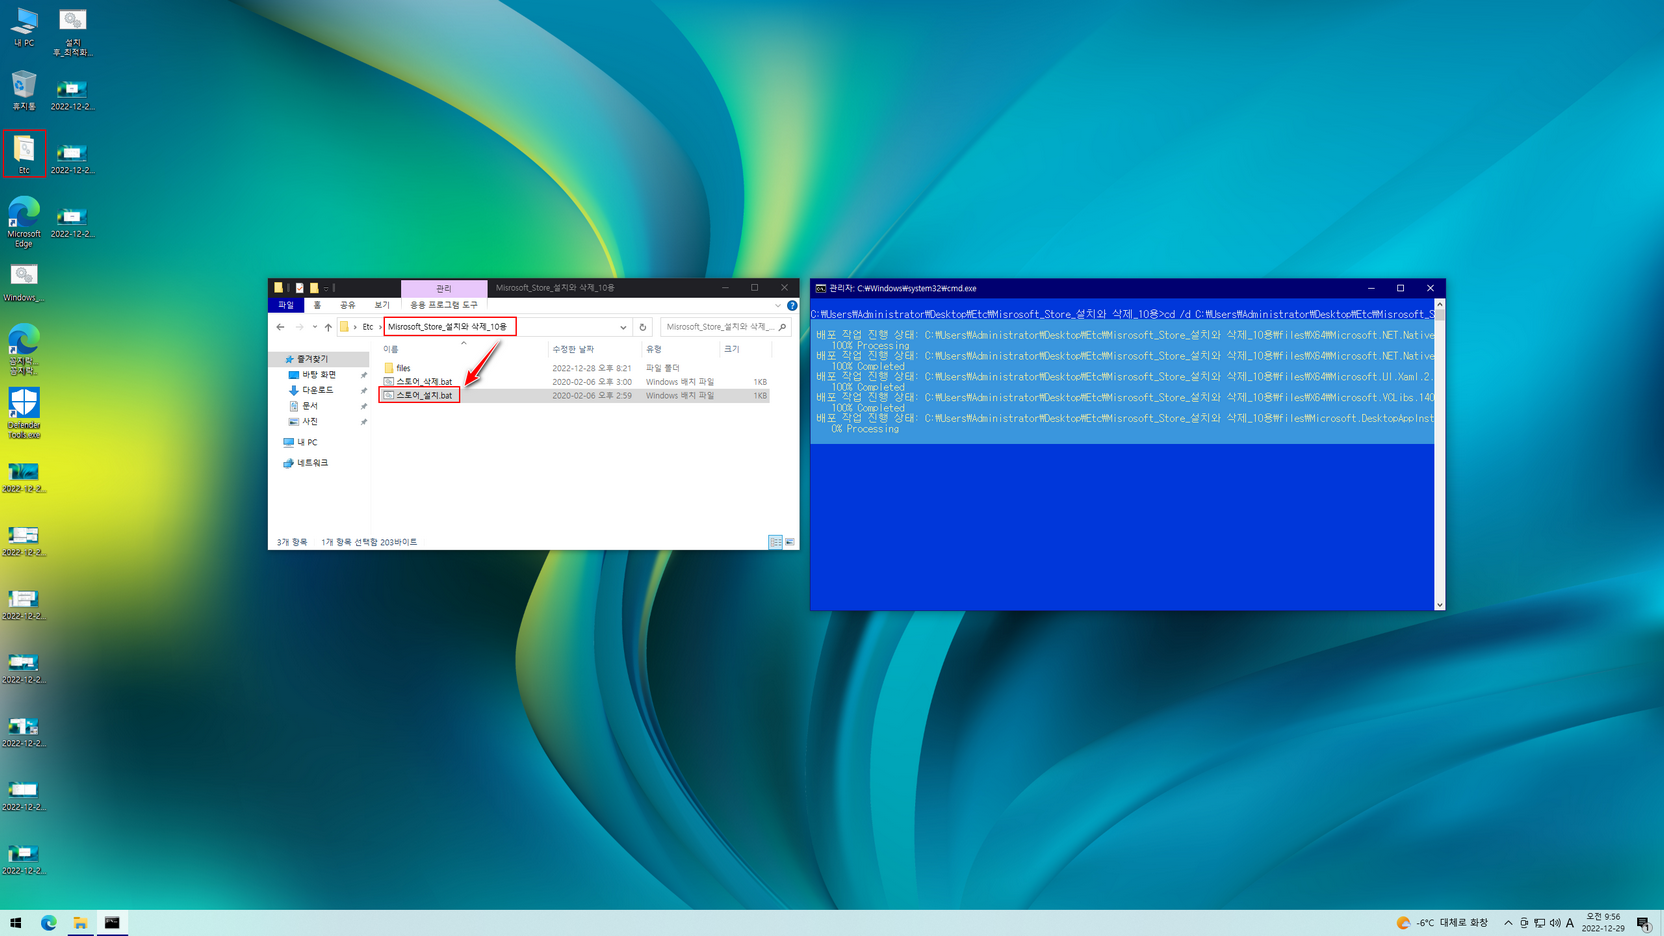The width and height of the screenshot is (1664, 936).
Task: Click the 1개 항목 선택함 203바이트 status text
Action: 369,542
